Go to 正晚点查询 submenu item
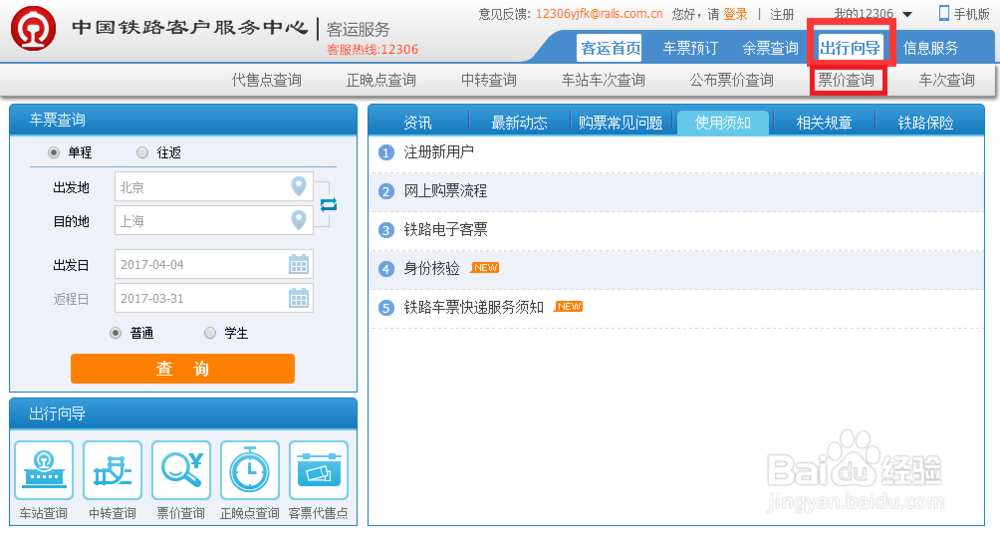1000x536 pixels. 381,80
